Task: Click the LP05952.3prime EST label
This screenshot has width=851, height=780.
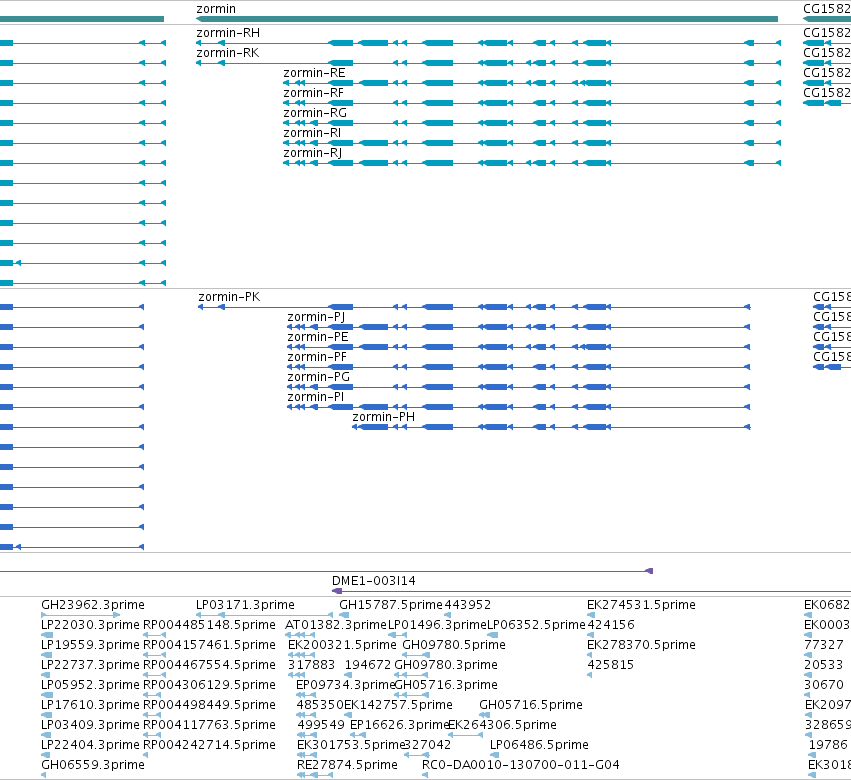Action: coord(90,686)
